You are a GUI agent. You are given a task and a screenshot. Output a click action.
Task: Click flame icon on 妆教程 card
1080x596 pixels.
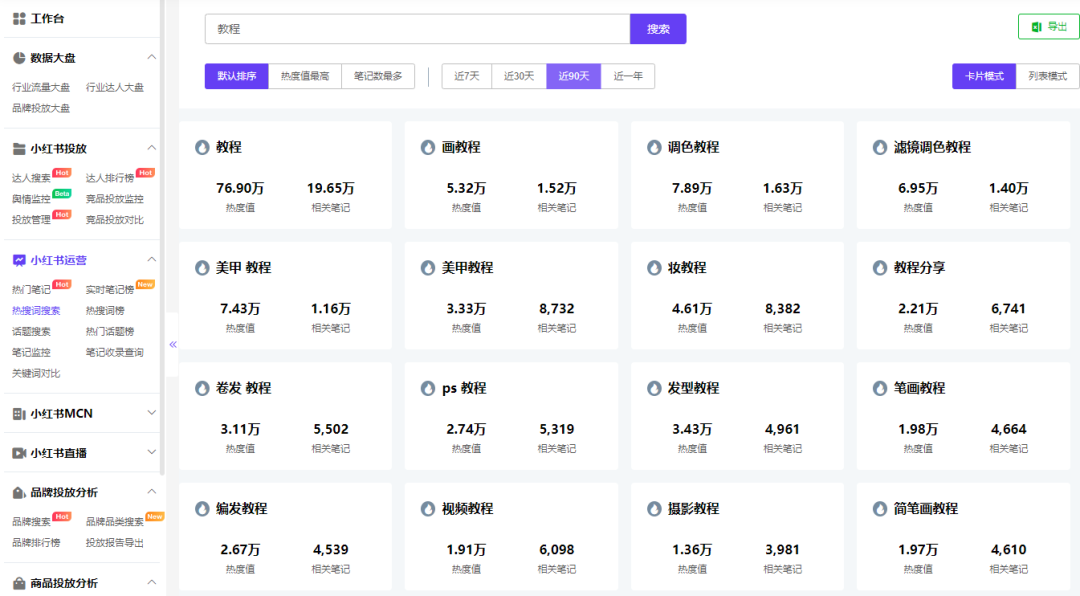click(x=654, y=268)
